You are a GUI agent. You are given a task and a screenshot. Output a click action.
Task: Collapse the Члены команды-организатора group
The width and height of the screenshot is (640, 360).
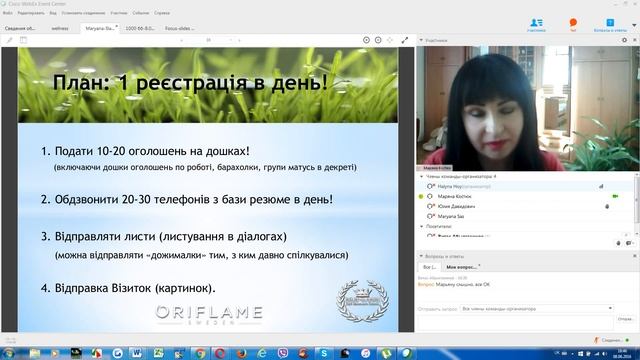point(422,177)
